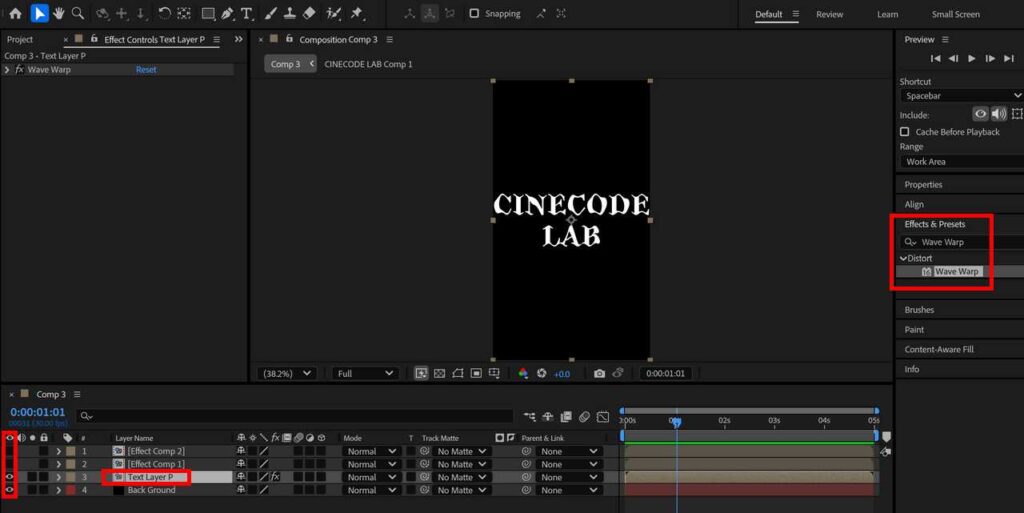
Task: Click the label color swatch of layer 1
Action: click(x=71, y=451)
